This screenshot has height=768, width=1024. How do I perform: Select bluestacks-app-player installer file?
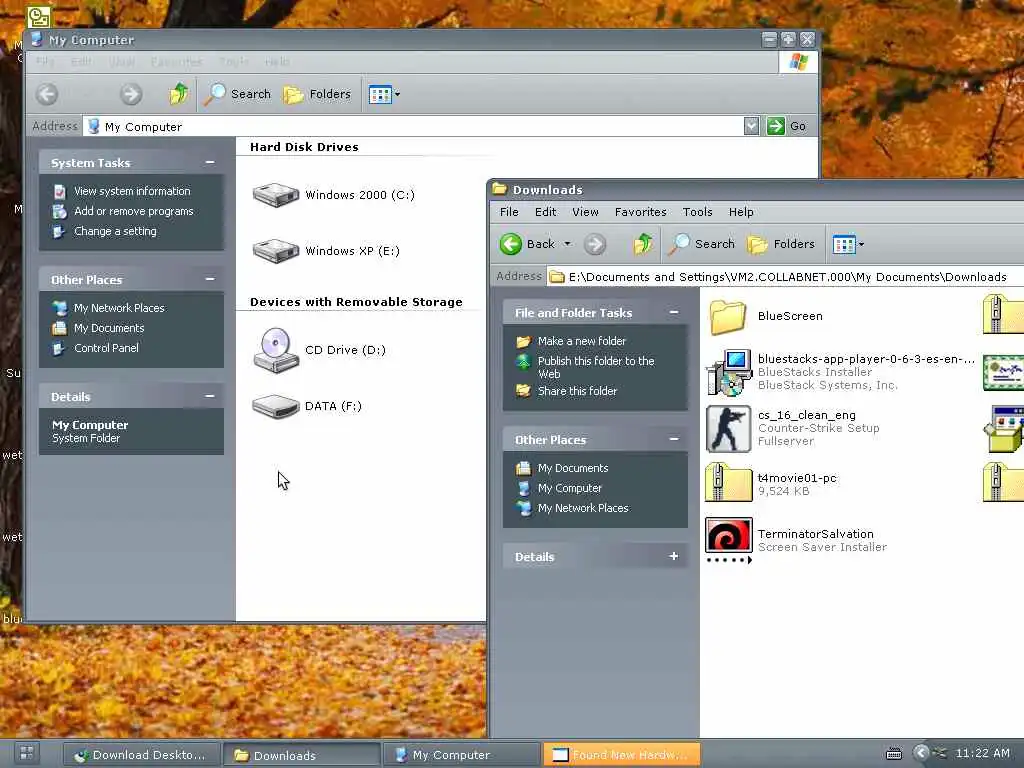[x=840, y=372]
